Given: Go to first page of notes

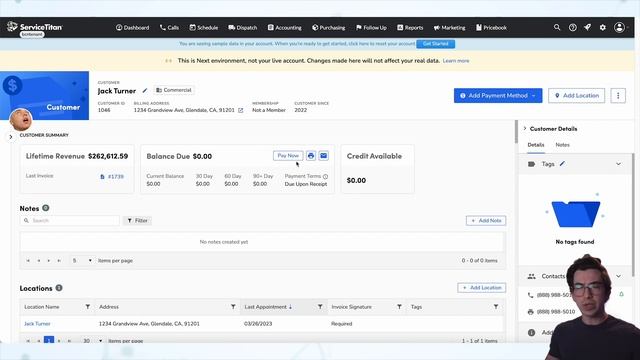Looking at the screenshot, I should 28,260.
